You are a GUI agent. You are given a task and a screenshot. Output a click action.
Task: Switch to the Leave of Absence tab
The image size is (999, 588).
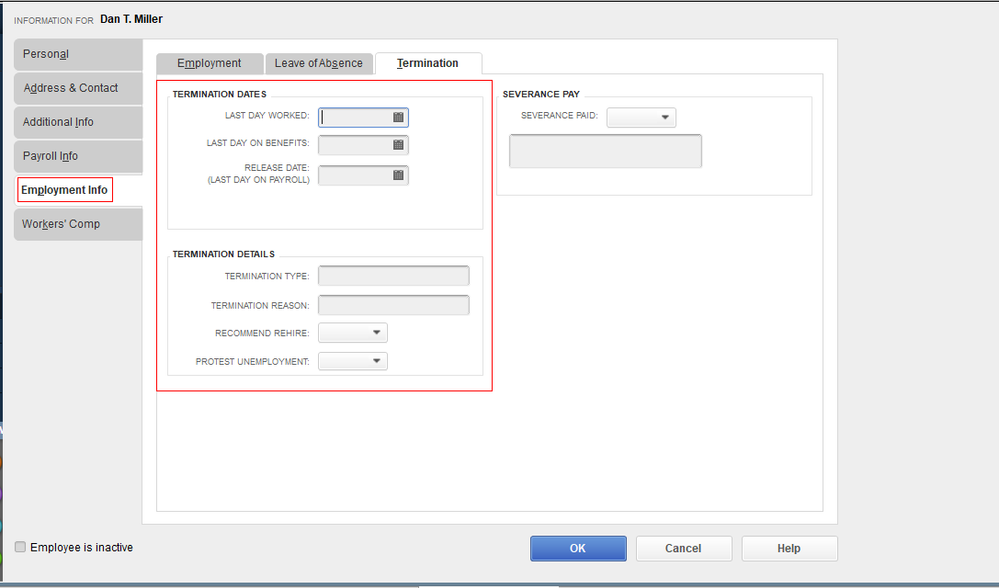pyautogui.click(x=319, y=63)
